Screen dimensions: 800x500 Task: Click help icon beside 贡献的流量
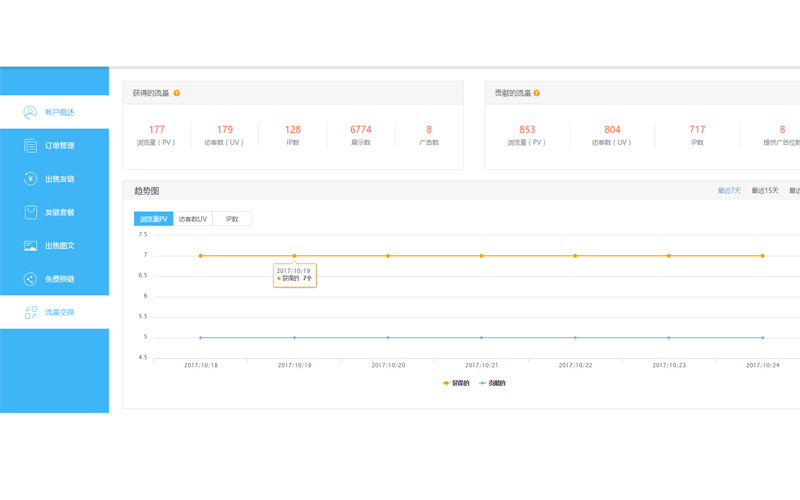[x=537, y=93]
